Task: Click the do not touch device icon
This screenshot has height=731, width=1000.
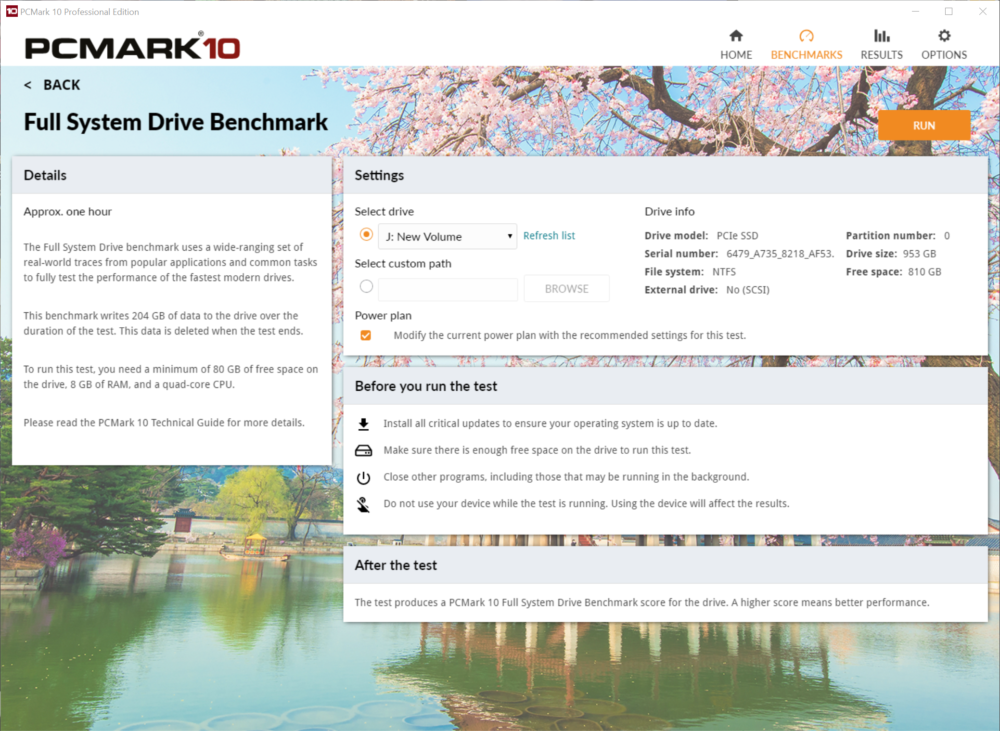Action: pyautogui.click(x=363, y=505)
